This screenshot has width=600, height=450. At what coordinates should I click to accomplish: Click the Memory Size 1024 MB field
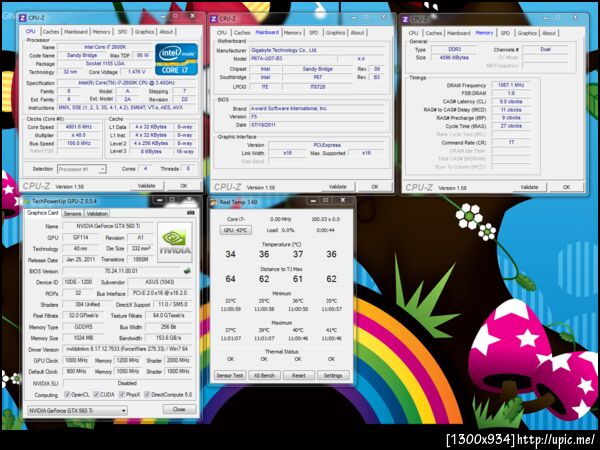point(83,338)
